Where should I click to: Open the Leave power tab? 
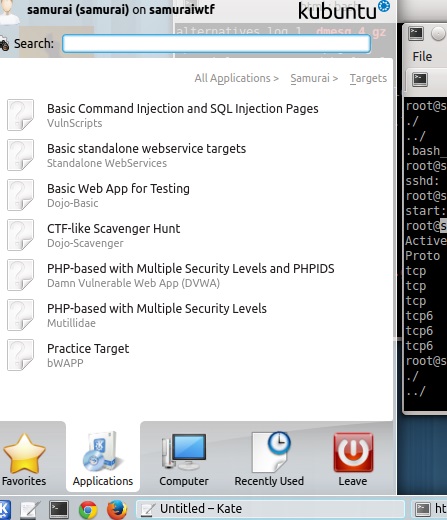353,458
